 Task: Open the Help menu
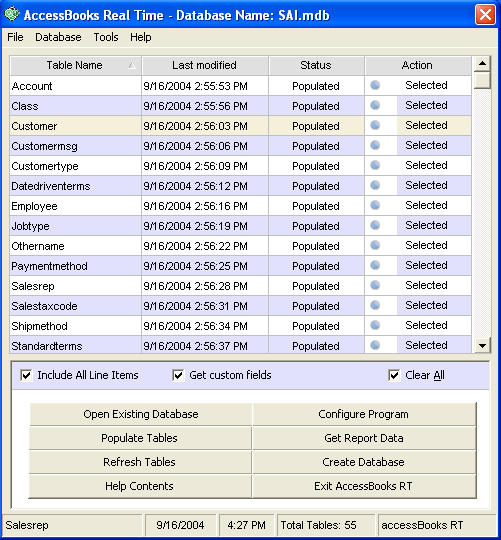(140, 37)
